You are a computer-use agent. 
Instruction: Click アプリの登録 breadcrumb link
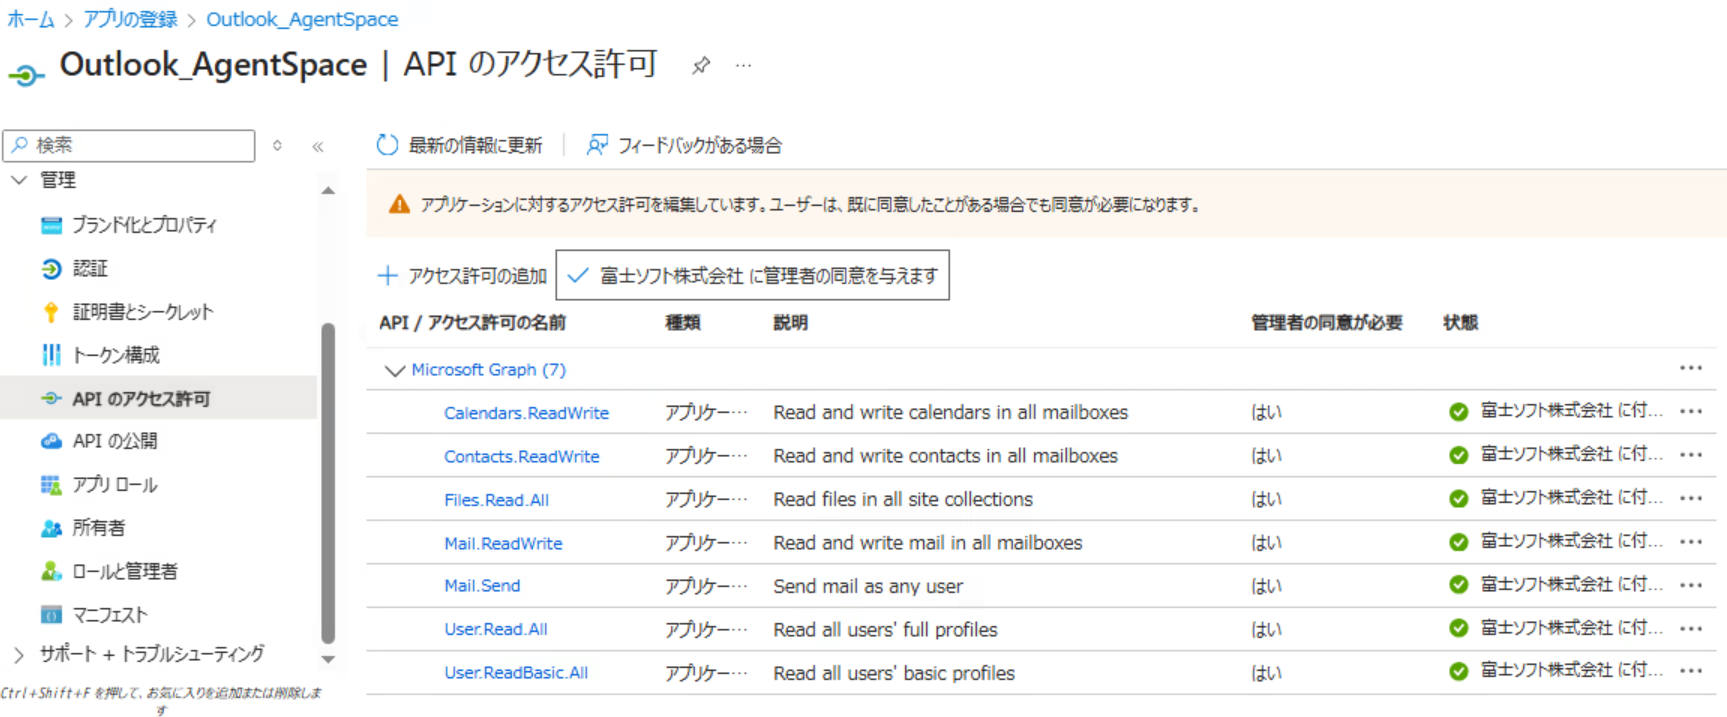pos(130,19)
